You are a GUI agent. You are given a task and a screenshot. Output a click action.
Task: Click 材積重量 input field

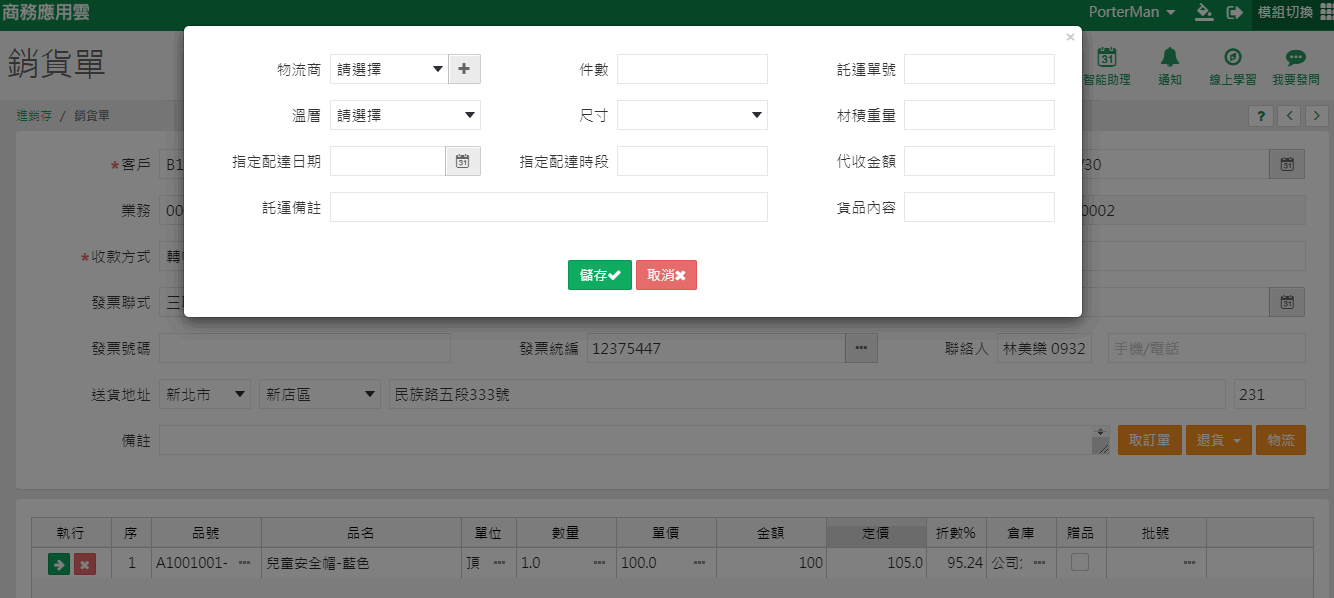[x=979, y=115]
